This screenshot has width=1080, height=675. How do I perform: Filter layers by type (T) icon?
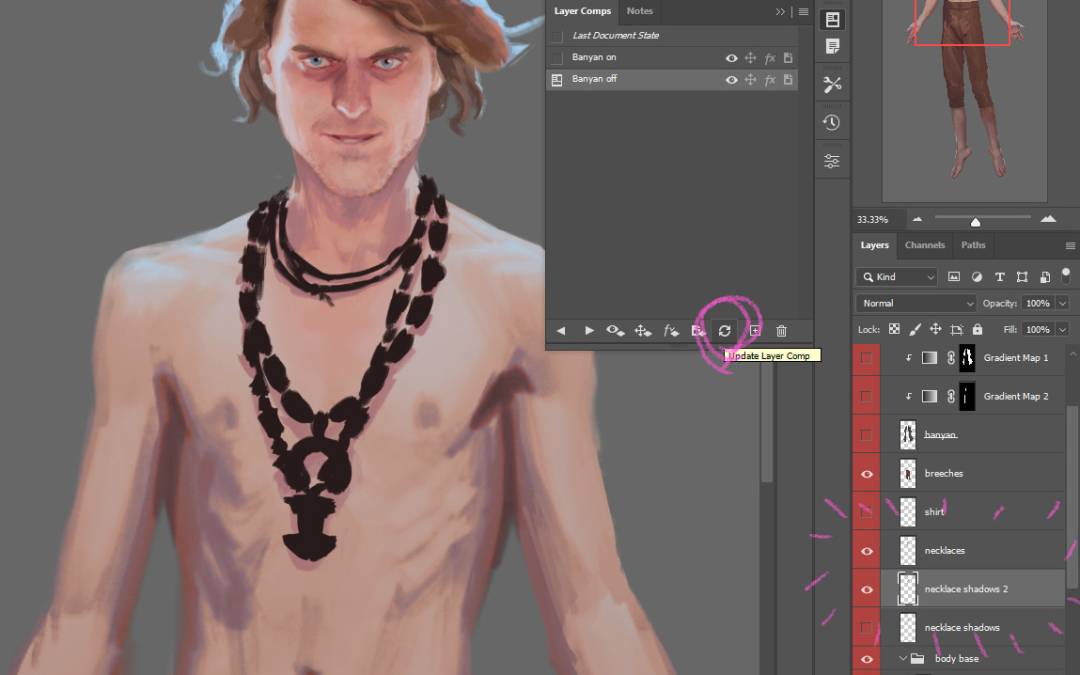tap(999, 277)
